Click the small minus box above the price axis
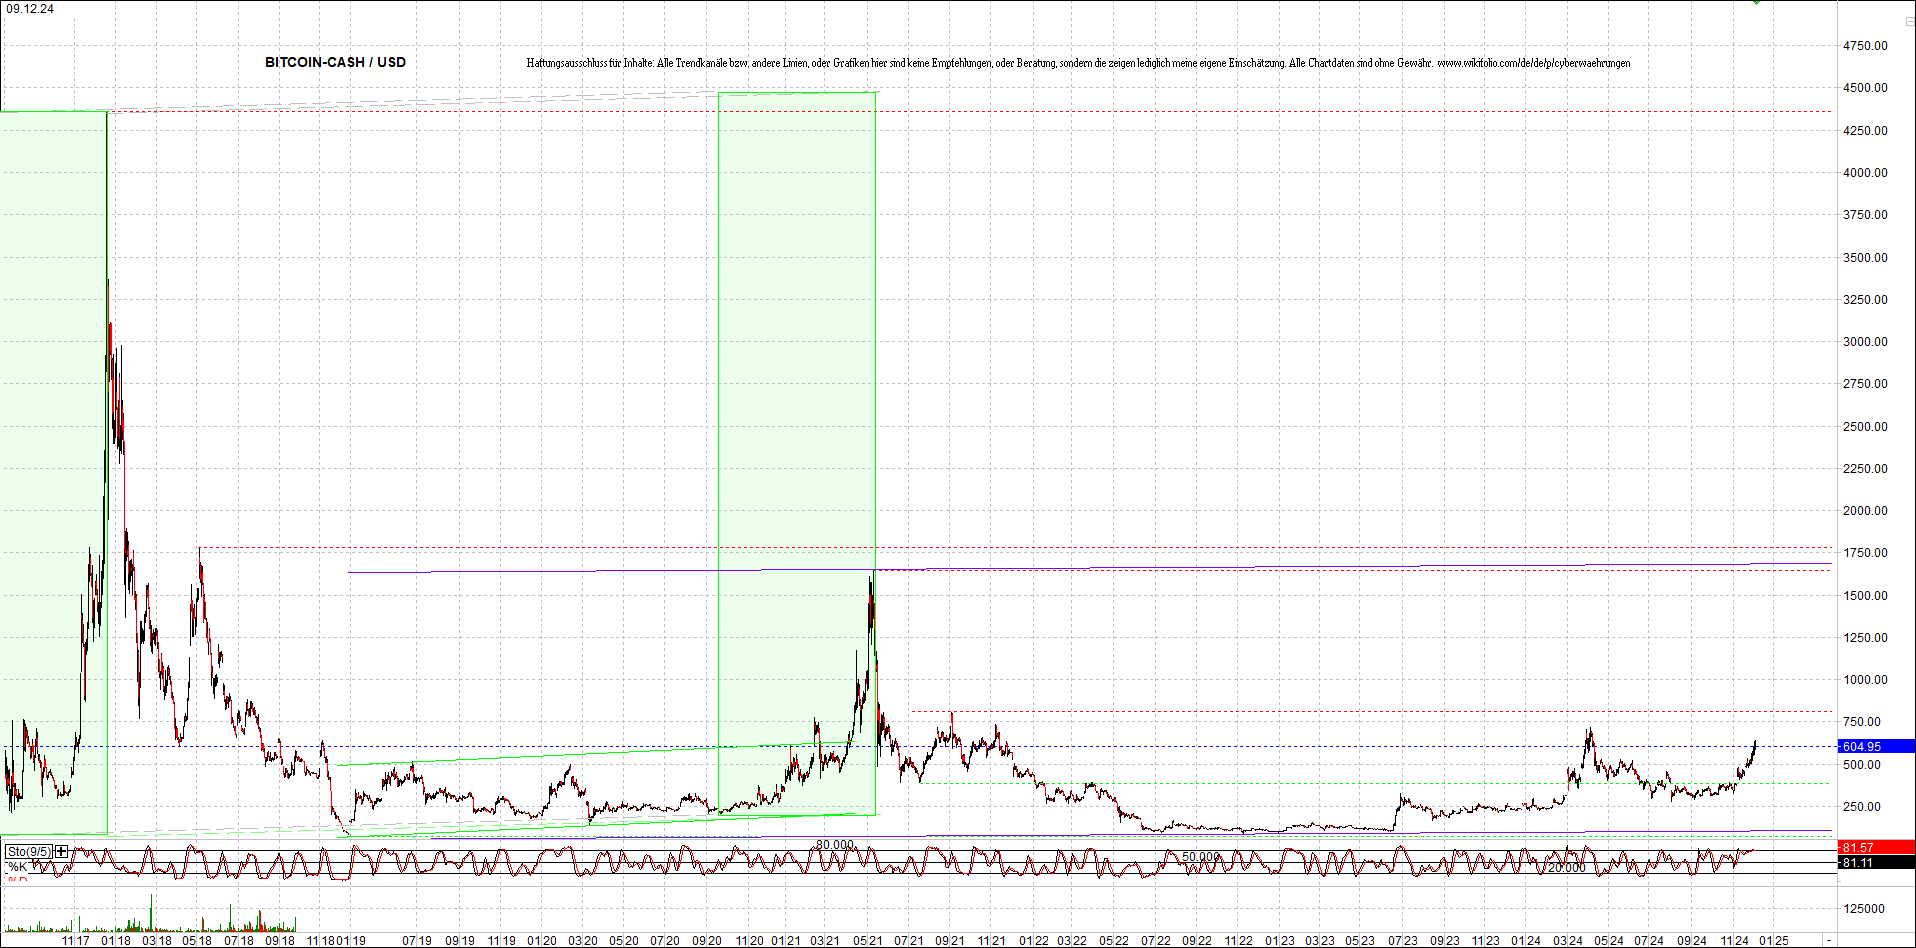Image resolution: width=1916 pixels, height=948 pixels. tap(1909, 21)
